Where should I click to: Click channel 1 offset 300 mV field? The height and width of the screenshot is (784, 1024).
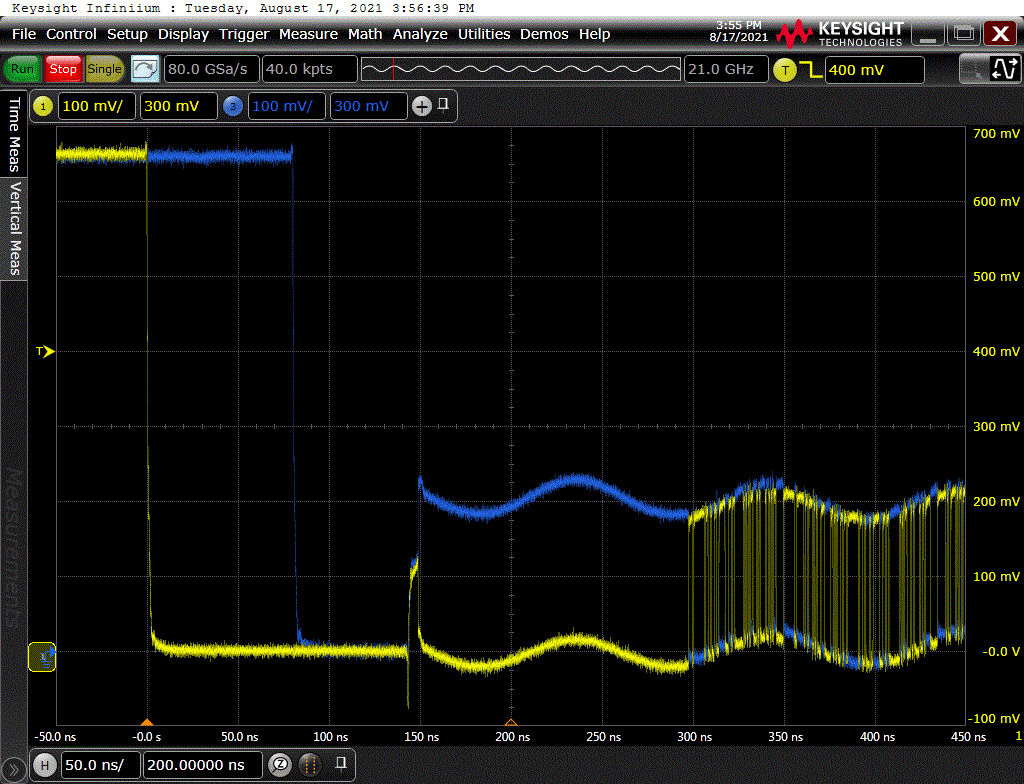(178, 106)
